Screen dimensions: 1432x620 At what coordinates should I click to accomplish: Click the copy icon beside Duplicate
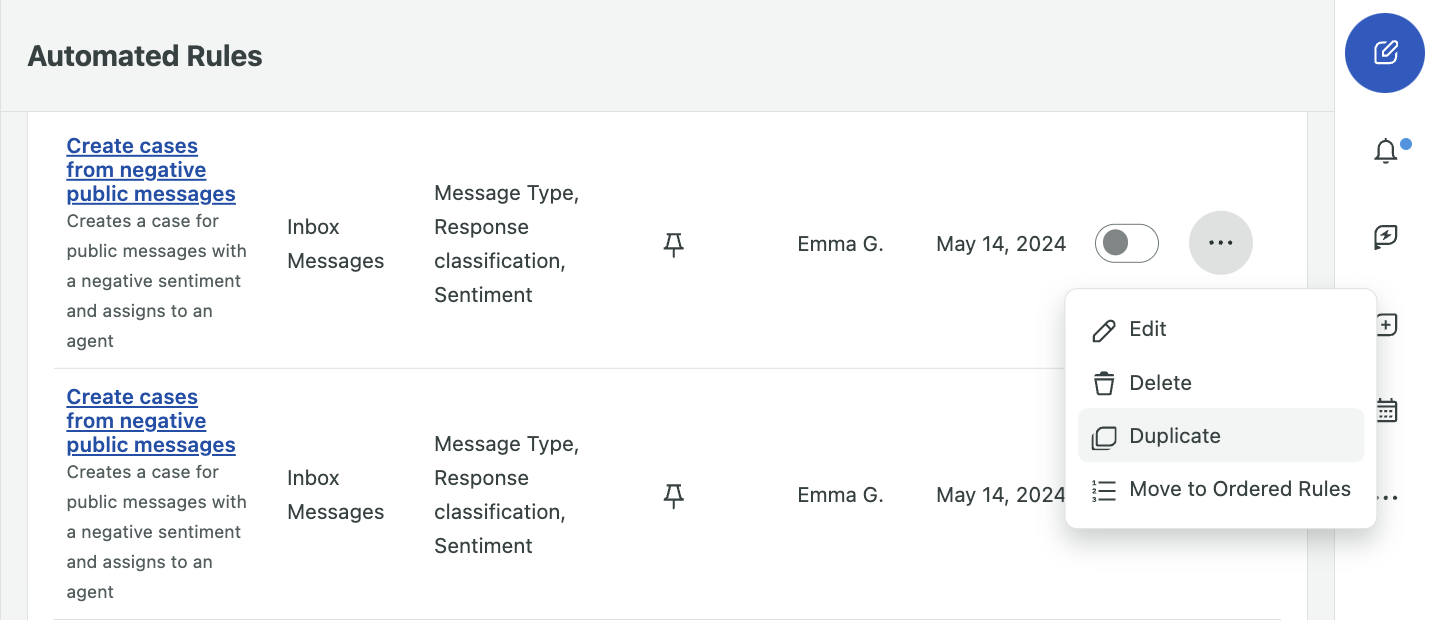[1103, 435]
